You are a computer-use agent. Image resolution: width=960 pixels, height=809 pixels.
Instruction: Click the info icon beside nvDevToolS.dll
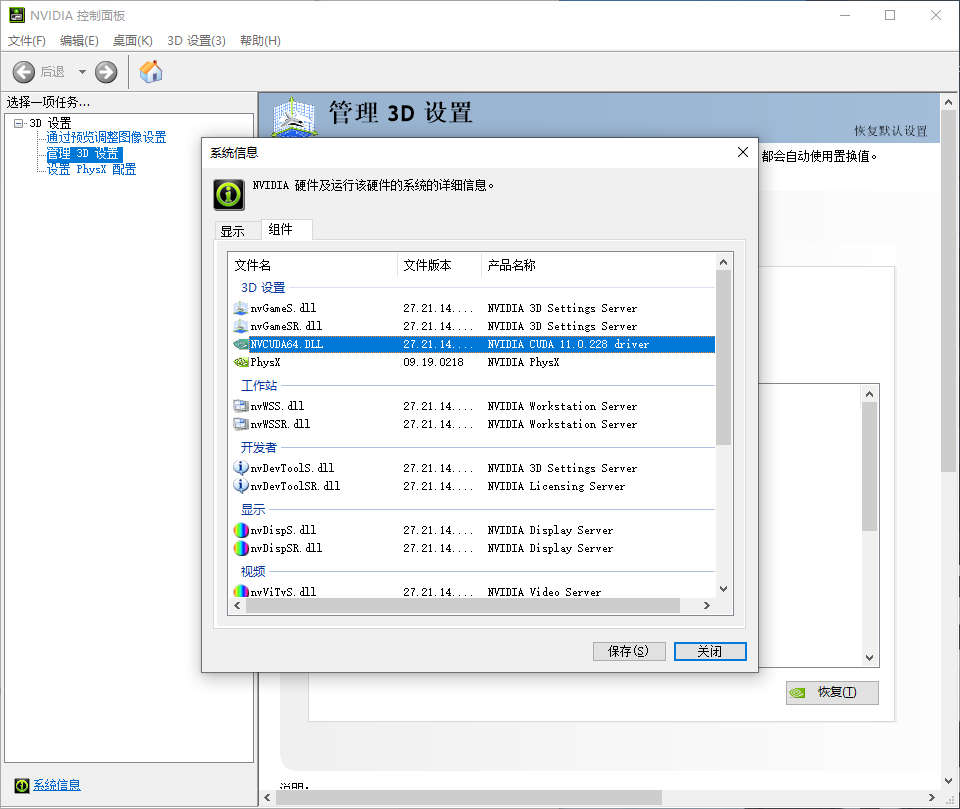point(241,468)
